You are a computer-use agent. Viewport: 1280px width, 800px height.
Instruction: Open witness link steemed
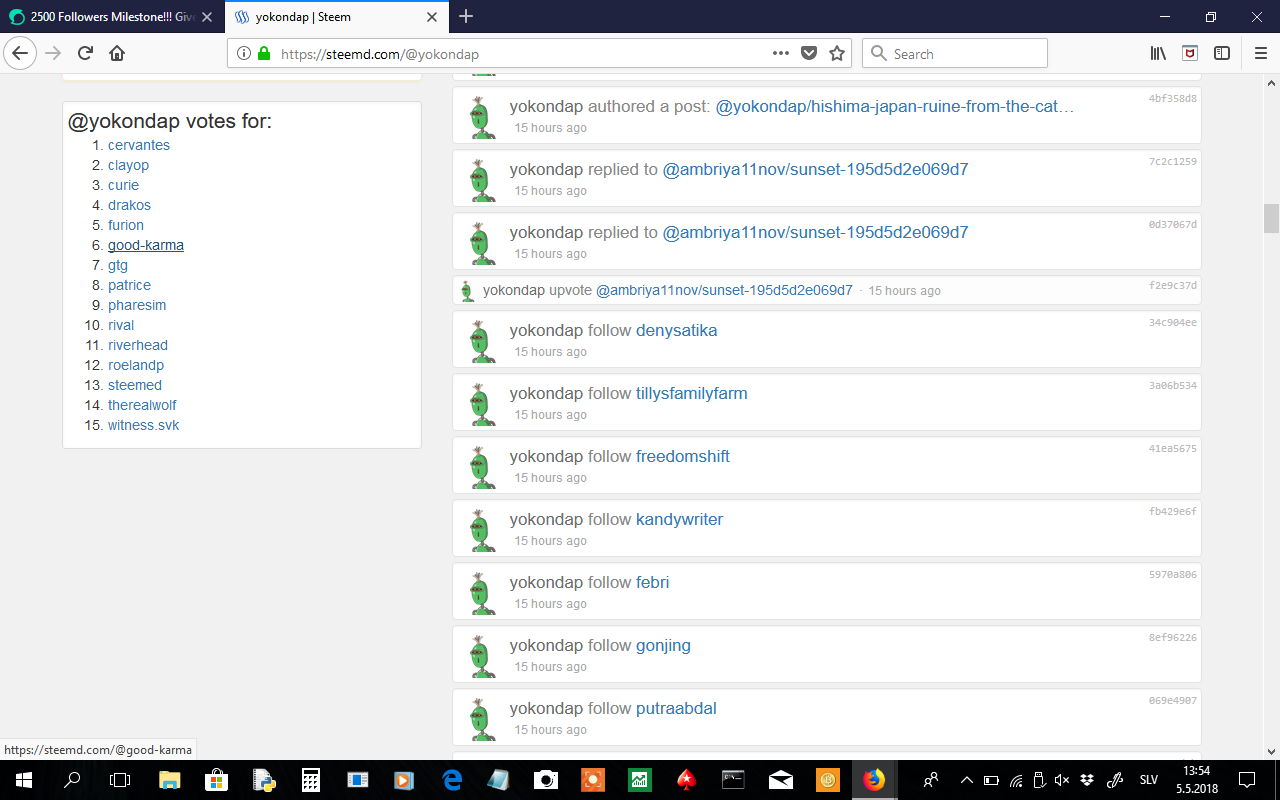pos(135,385)
